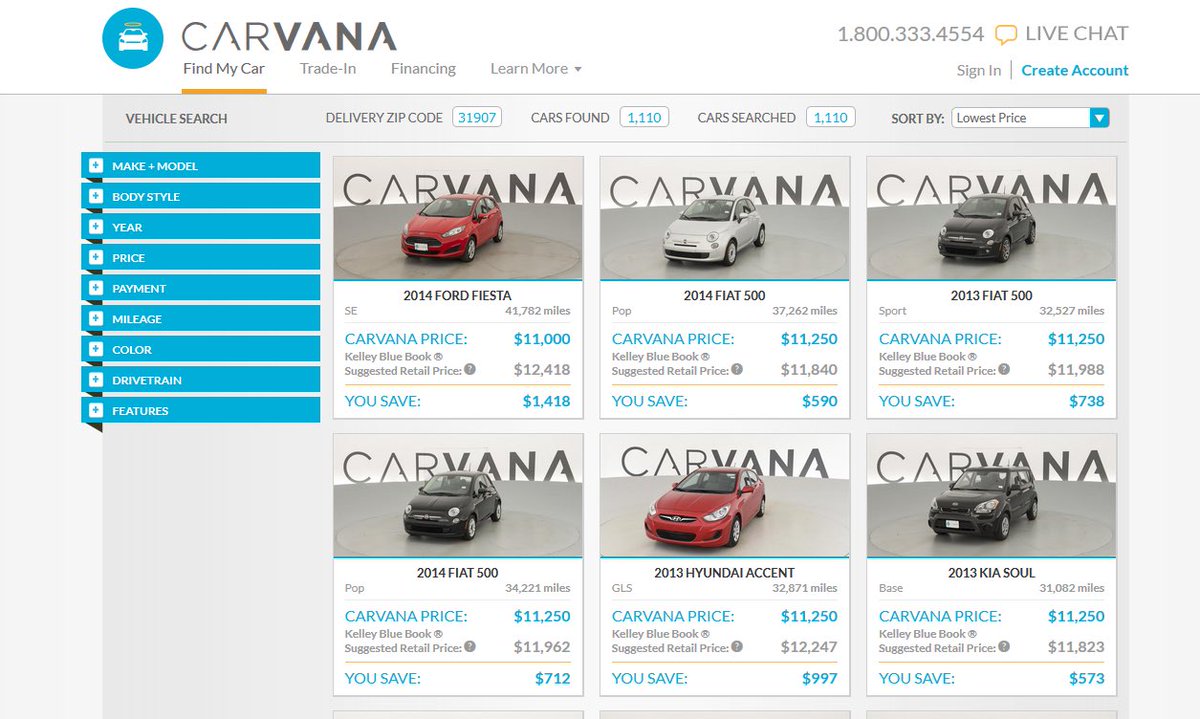This screenshot has height=719, width=1200.
Task: Click the Cars Found 1,110 value
Action: [644, 117]
